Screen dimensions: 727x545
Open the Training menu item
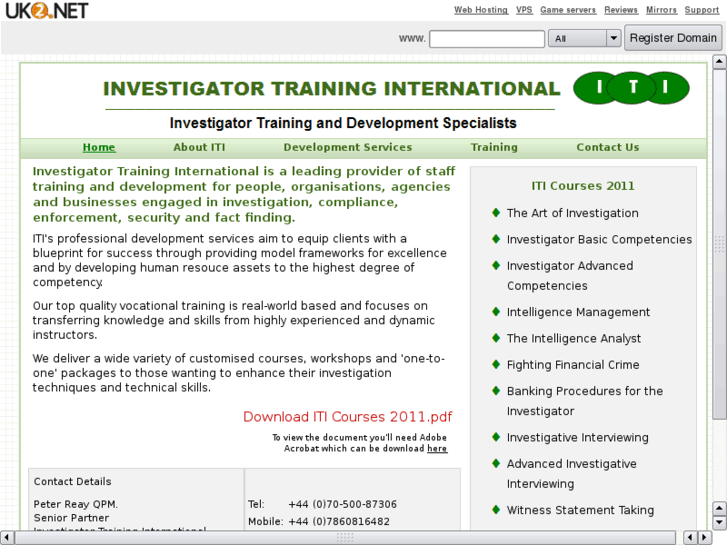click(x=494, y=147)
